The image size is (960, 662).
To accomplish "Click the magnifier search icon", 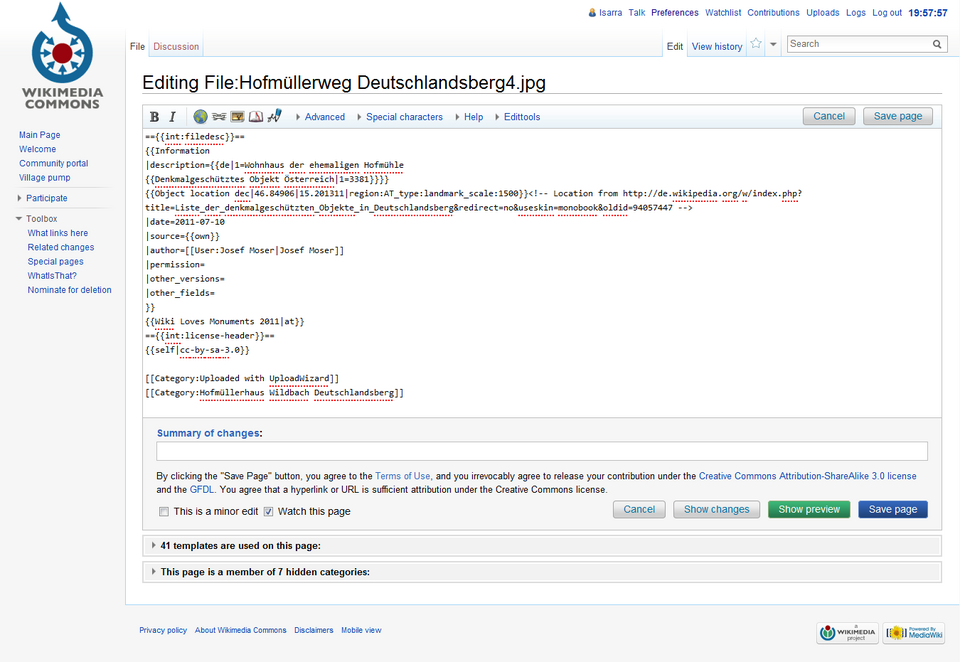I will coord(937,45).
